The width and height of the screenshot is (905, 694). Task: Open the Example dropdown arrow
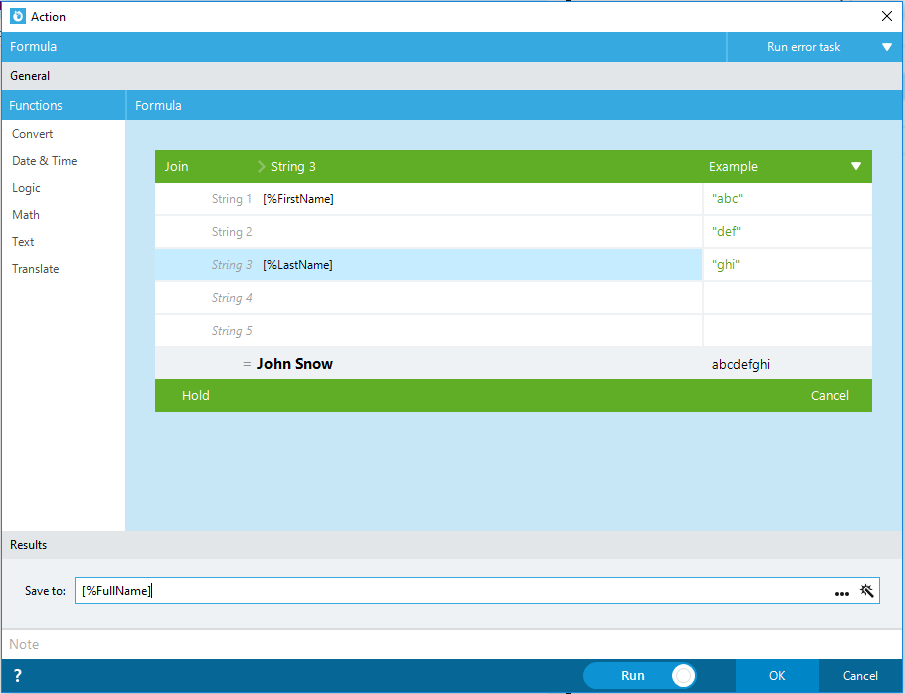856,166
